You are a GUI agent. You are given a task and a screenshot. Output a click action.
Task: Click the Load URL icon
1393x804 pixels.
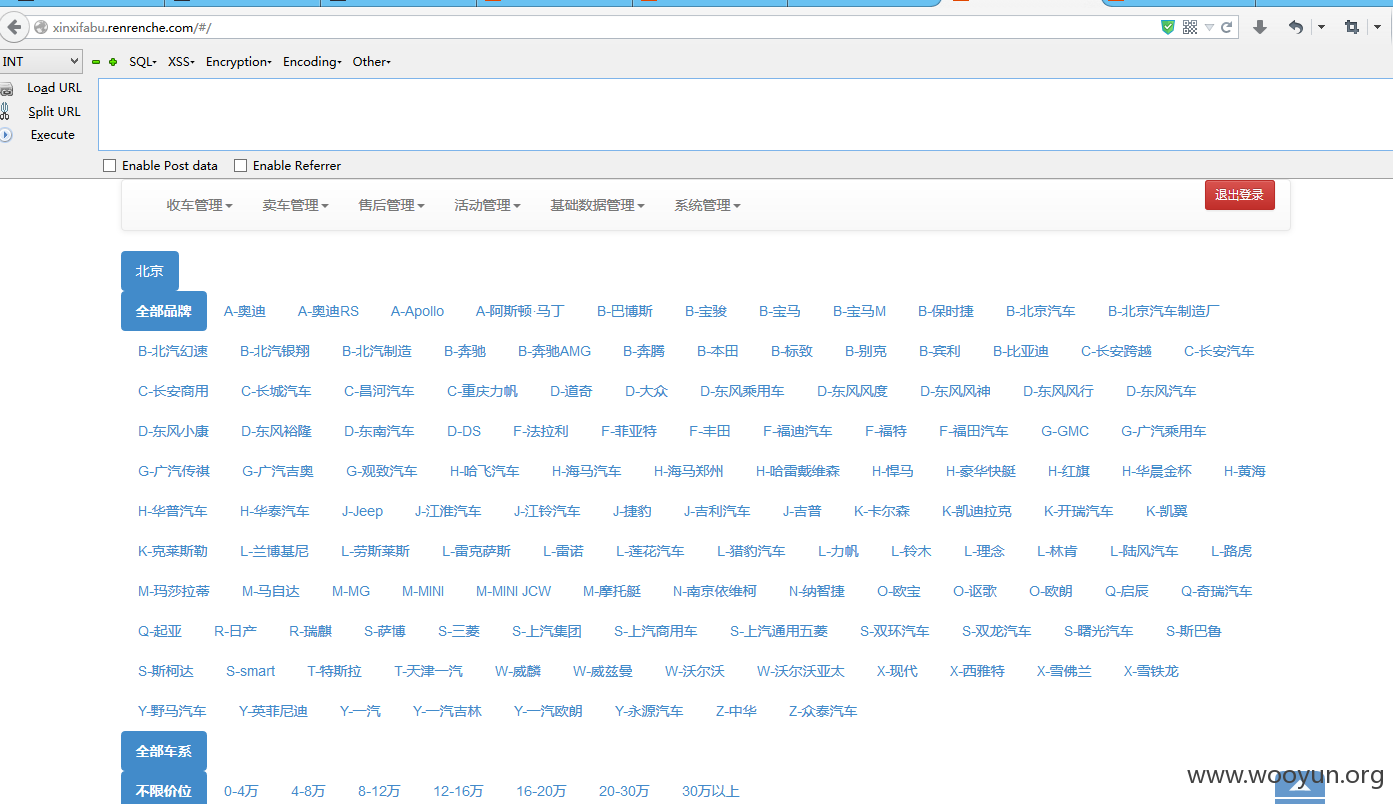(6, 89)
